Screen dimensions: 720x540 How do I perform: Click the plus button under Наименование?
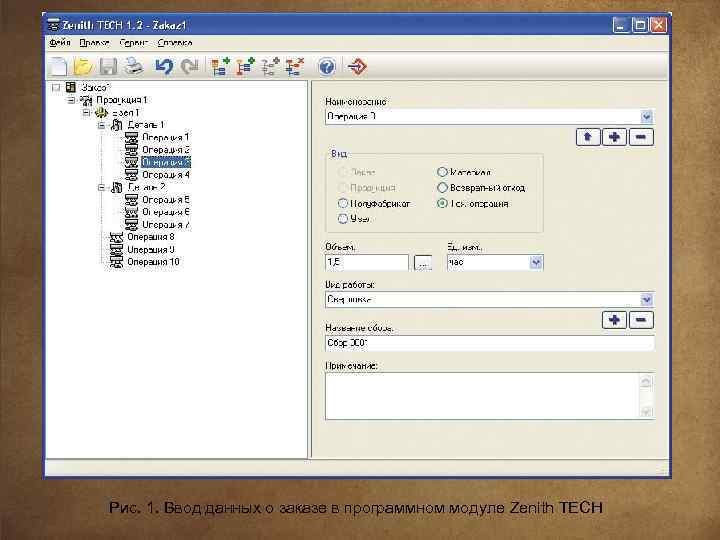(x=614, y=137)
